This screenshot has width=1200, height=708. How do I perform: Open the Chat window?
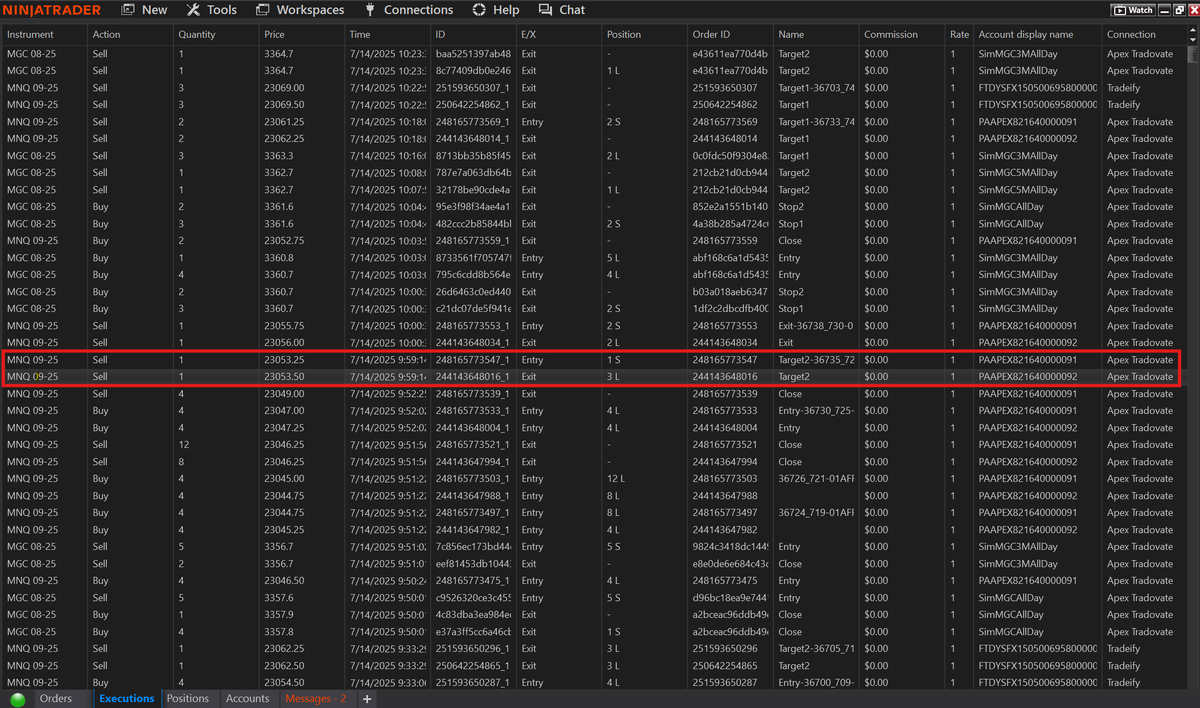[562, 10]
